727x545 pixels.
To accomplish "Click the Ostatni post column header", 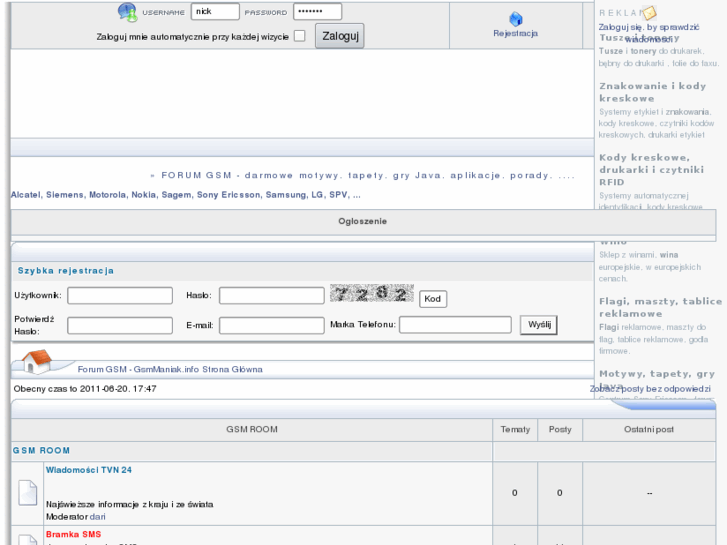I will pos(649,430).
